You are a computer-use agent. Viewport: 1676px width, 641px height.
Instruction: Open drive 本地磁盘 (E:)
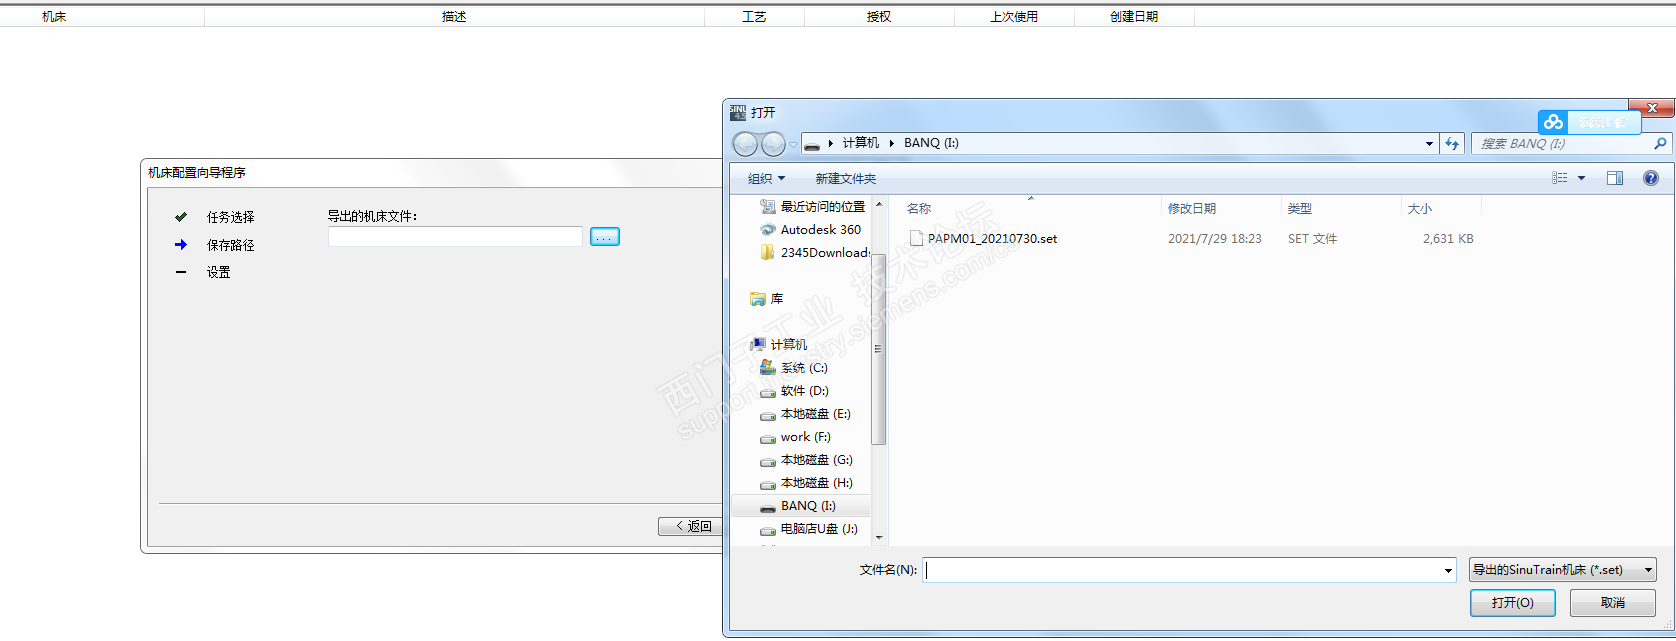tap(805, 413)
